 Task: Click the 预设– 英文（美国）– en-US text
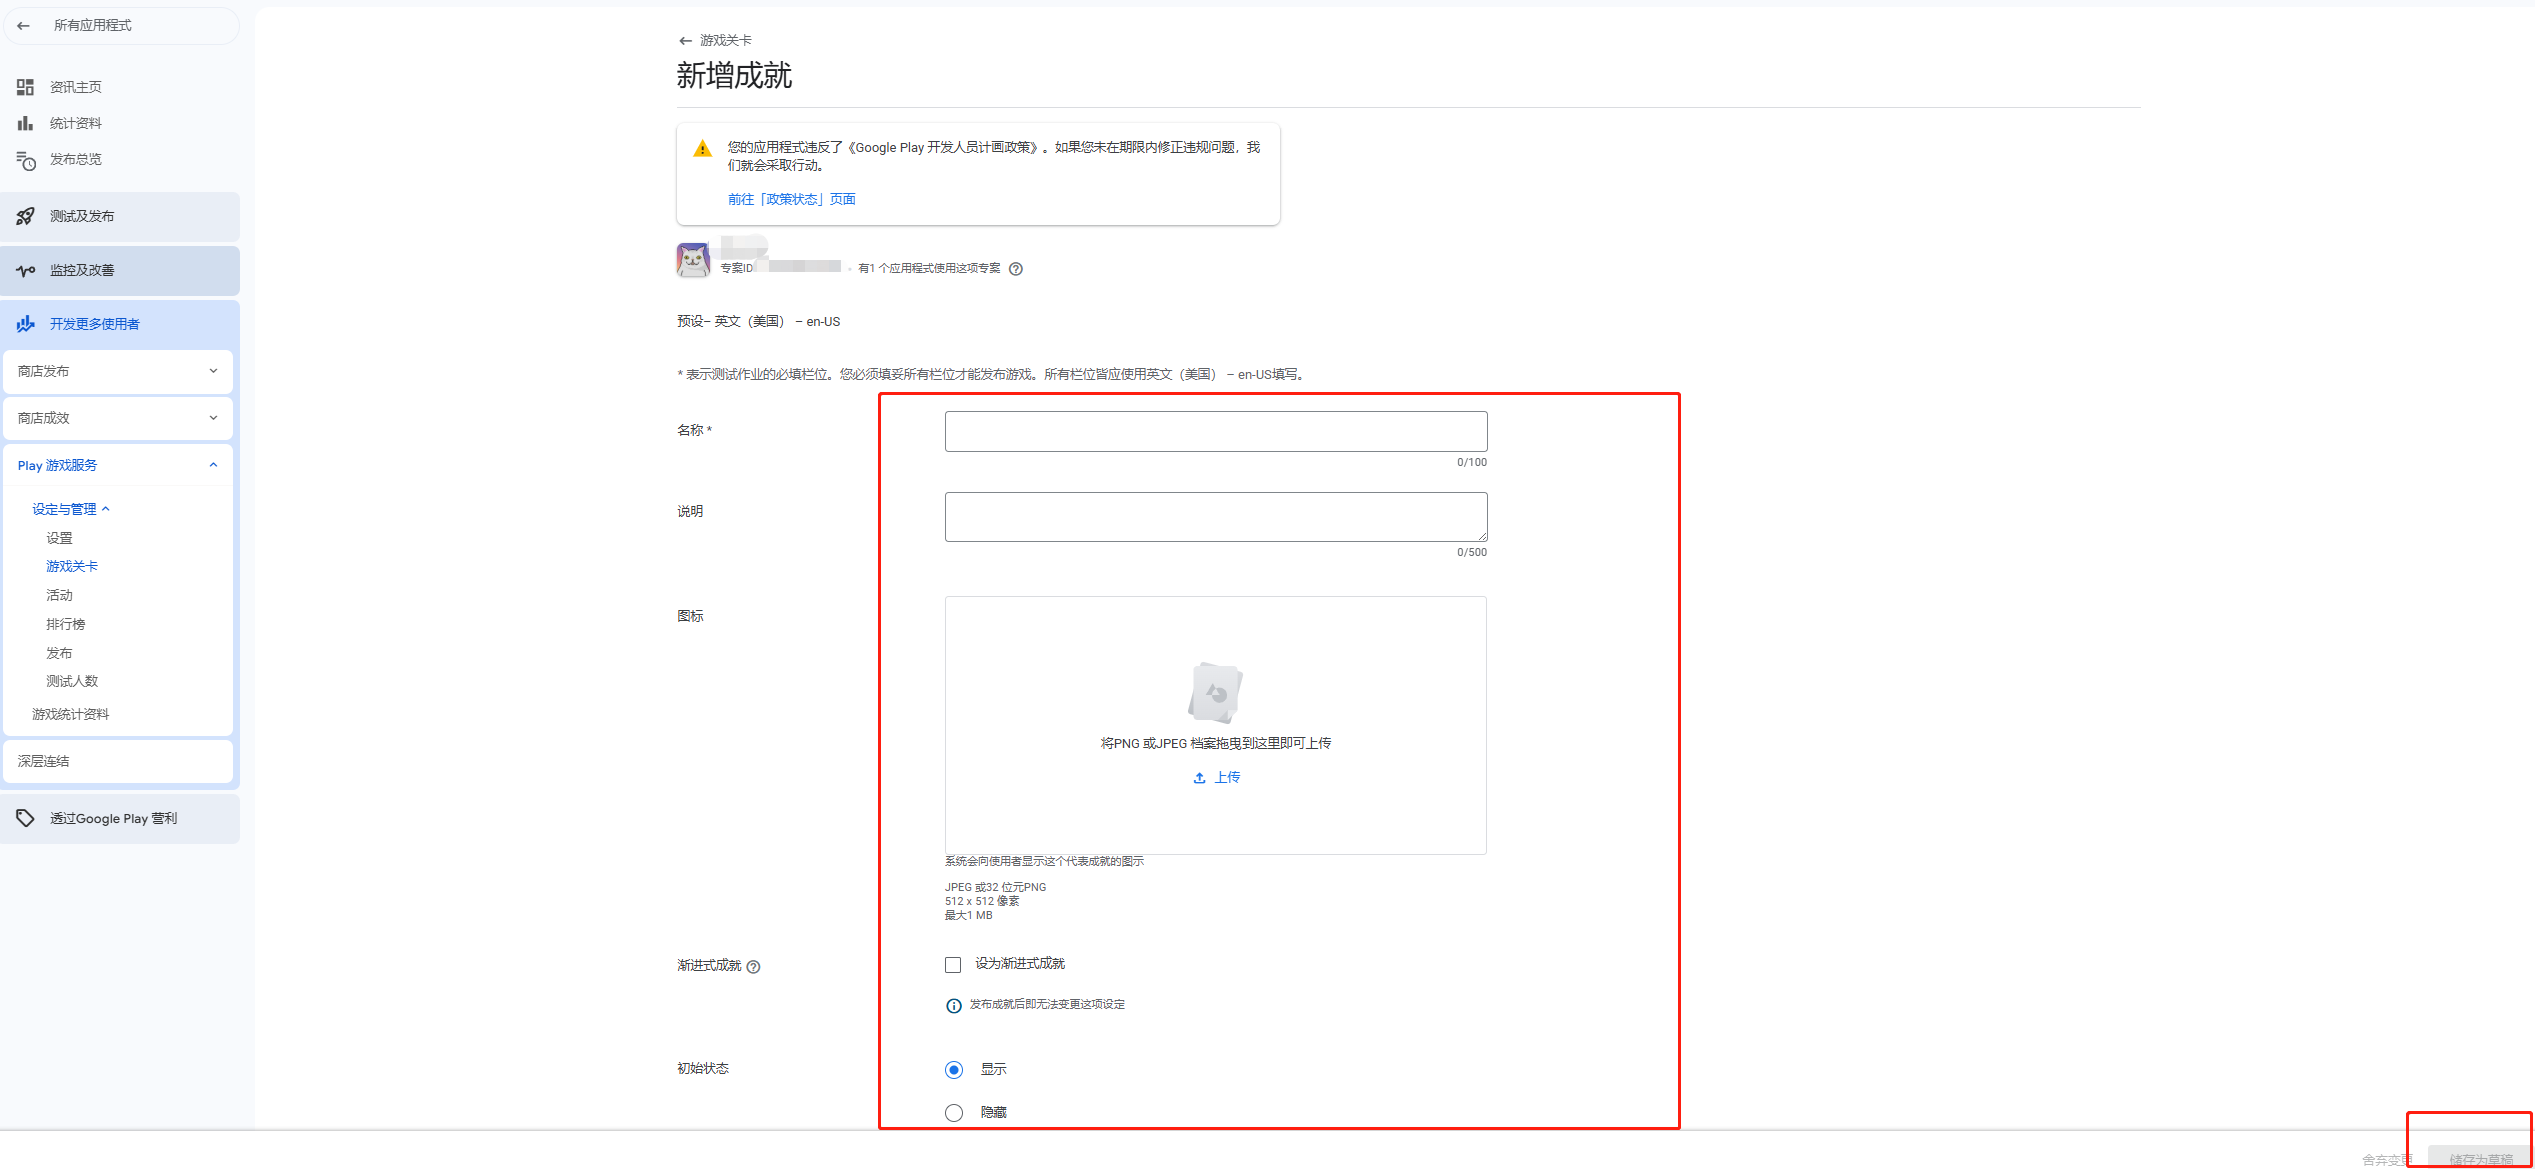(759, 321)
